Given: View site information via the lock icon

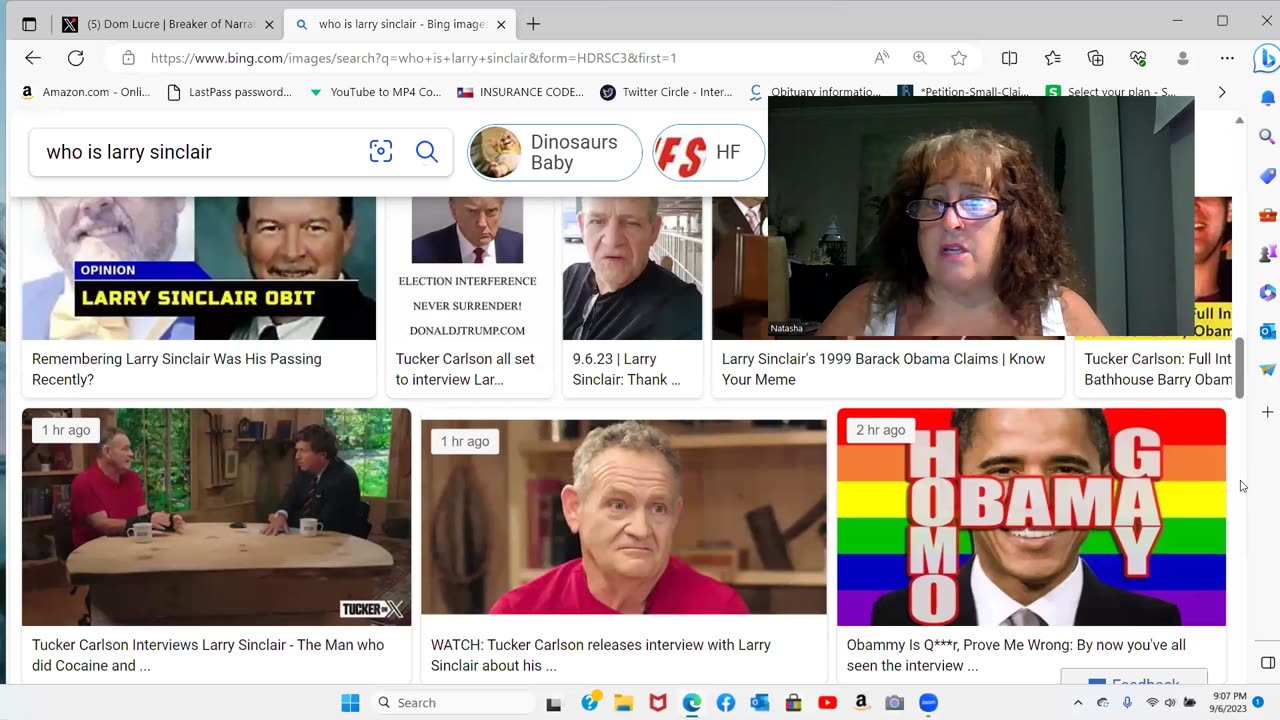Looking at the screenshot, I should click(x=128, y=58).
